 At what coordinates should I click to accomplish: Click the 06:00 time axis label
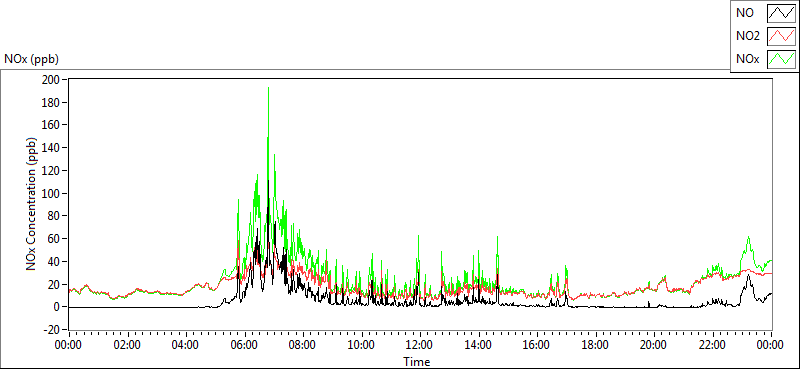[244, 344]
